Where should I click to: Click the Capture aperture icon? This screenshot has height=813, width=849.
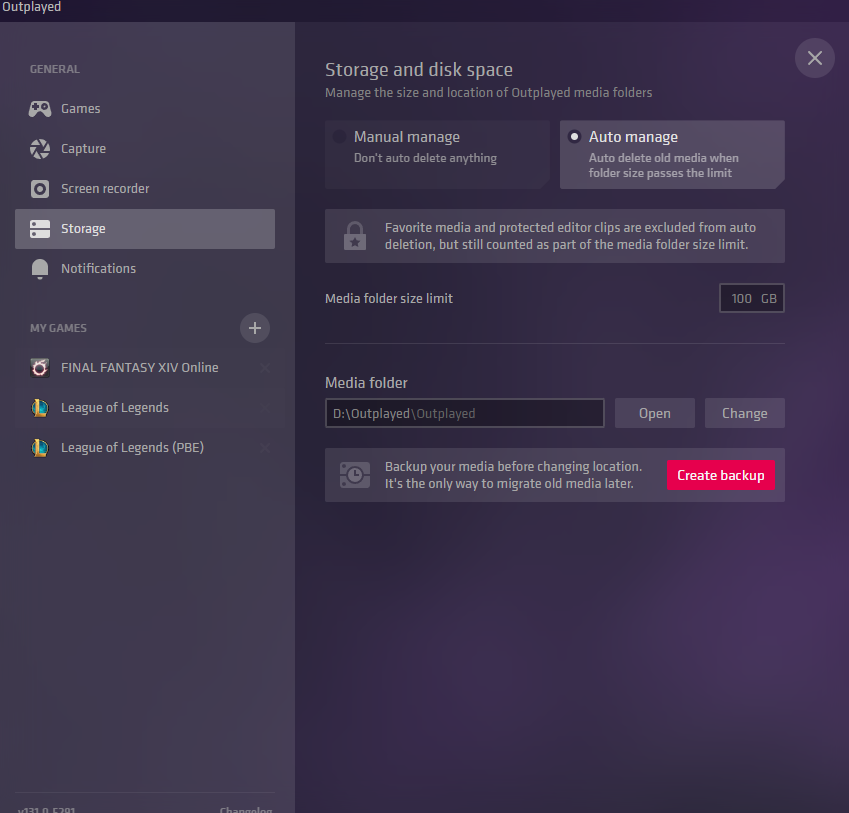(x=40, y=149)
